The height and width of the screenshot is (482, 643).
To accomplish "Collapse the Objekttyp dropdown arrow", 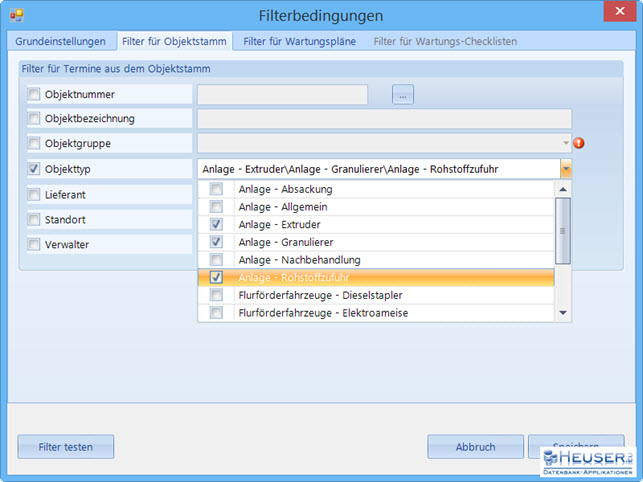I will [565, 169].
